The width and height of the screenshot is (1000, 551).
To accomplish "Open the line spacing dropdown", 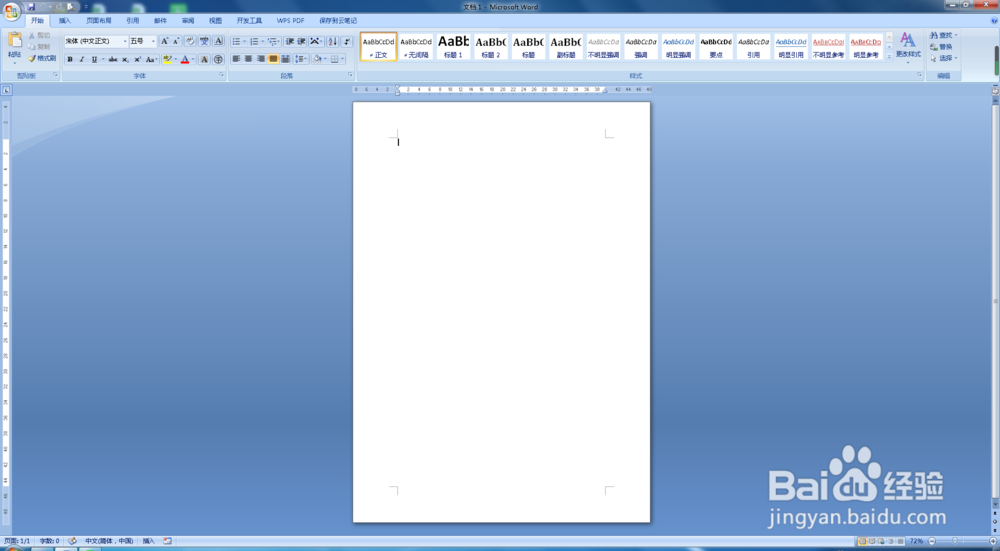I will pyautogui.click(x=307, y=59).
